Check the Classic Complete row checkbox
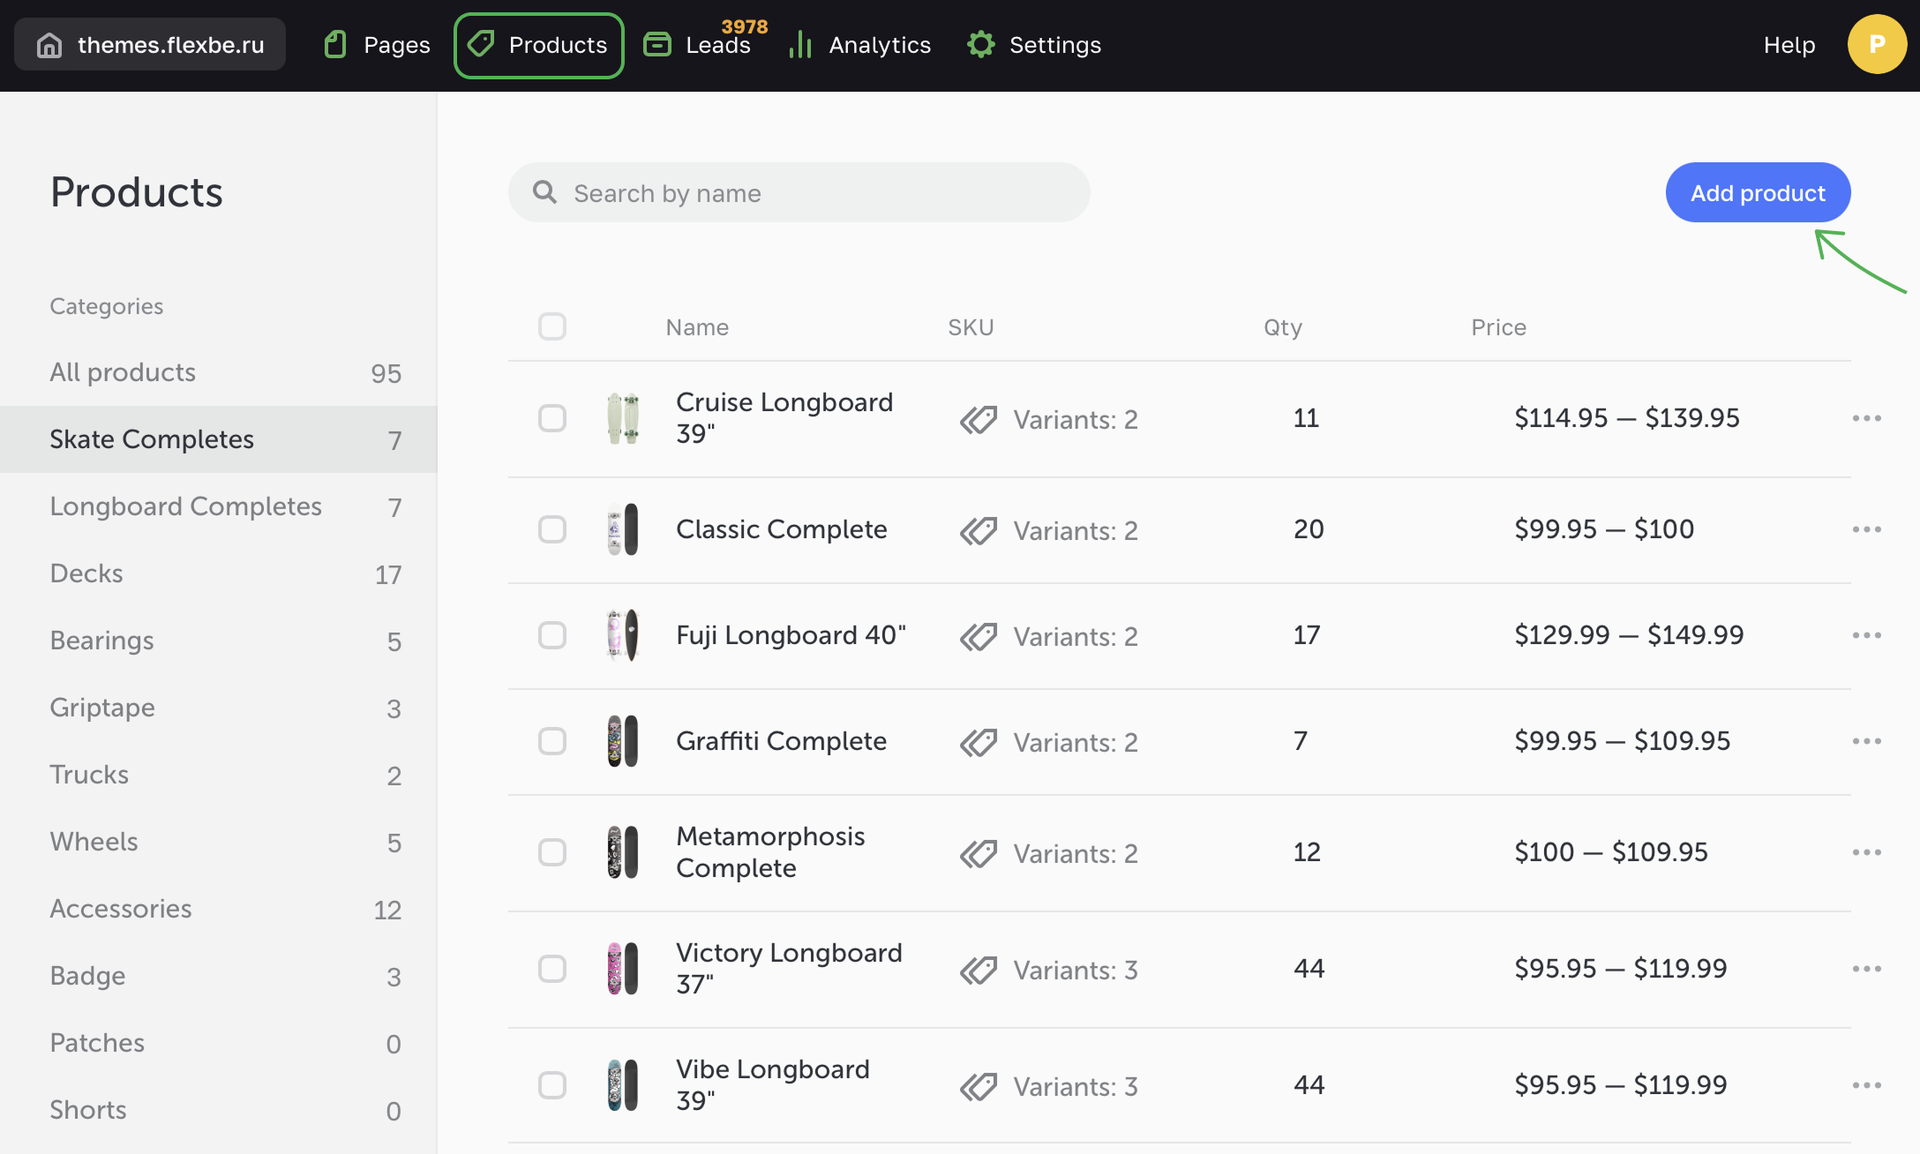Image resolution: width=1920 pixels, height=1154 pixels. pos(552,529)
